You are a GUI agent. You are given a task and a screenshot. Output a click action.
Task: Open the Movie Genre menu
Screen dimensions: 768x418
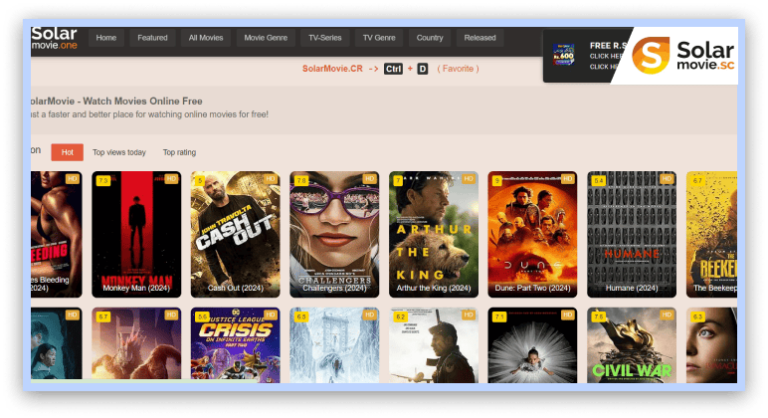pyautogui.click(x=266, y=38)
